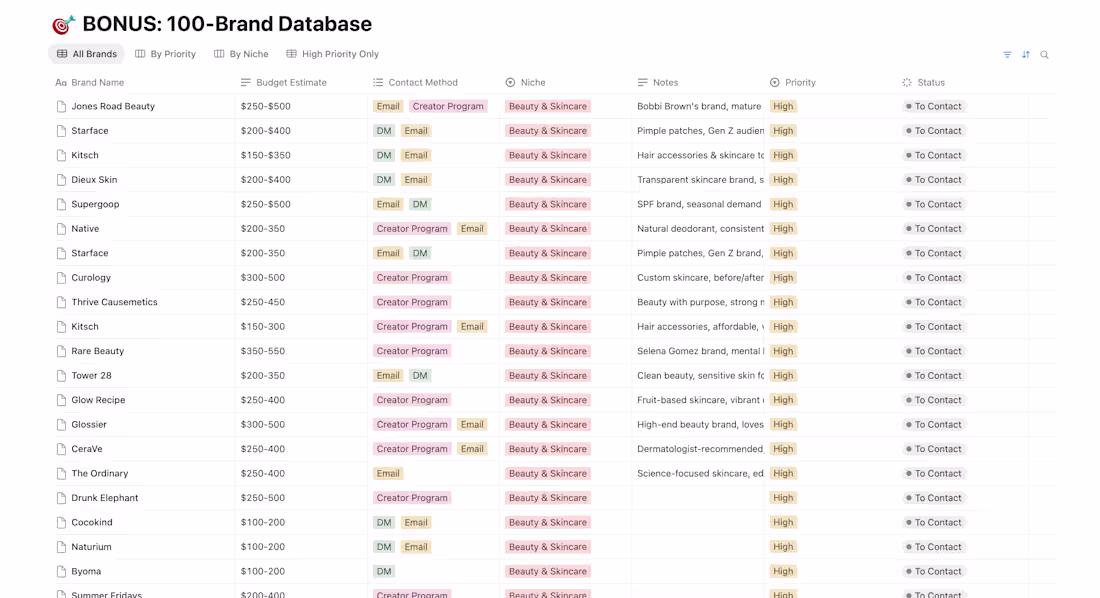Click the Curology brand name
This screenshot has width=1100, height=598.
click(x=91, y=277)
